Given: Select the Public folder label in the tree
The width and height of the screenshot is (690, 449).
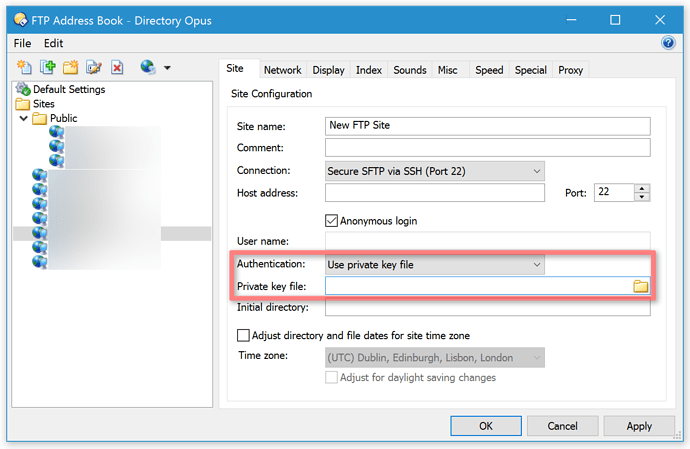Looking at the screenshot, I should coord(63,118).
